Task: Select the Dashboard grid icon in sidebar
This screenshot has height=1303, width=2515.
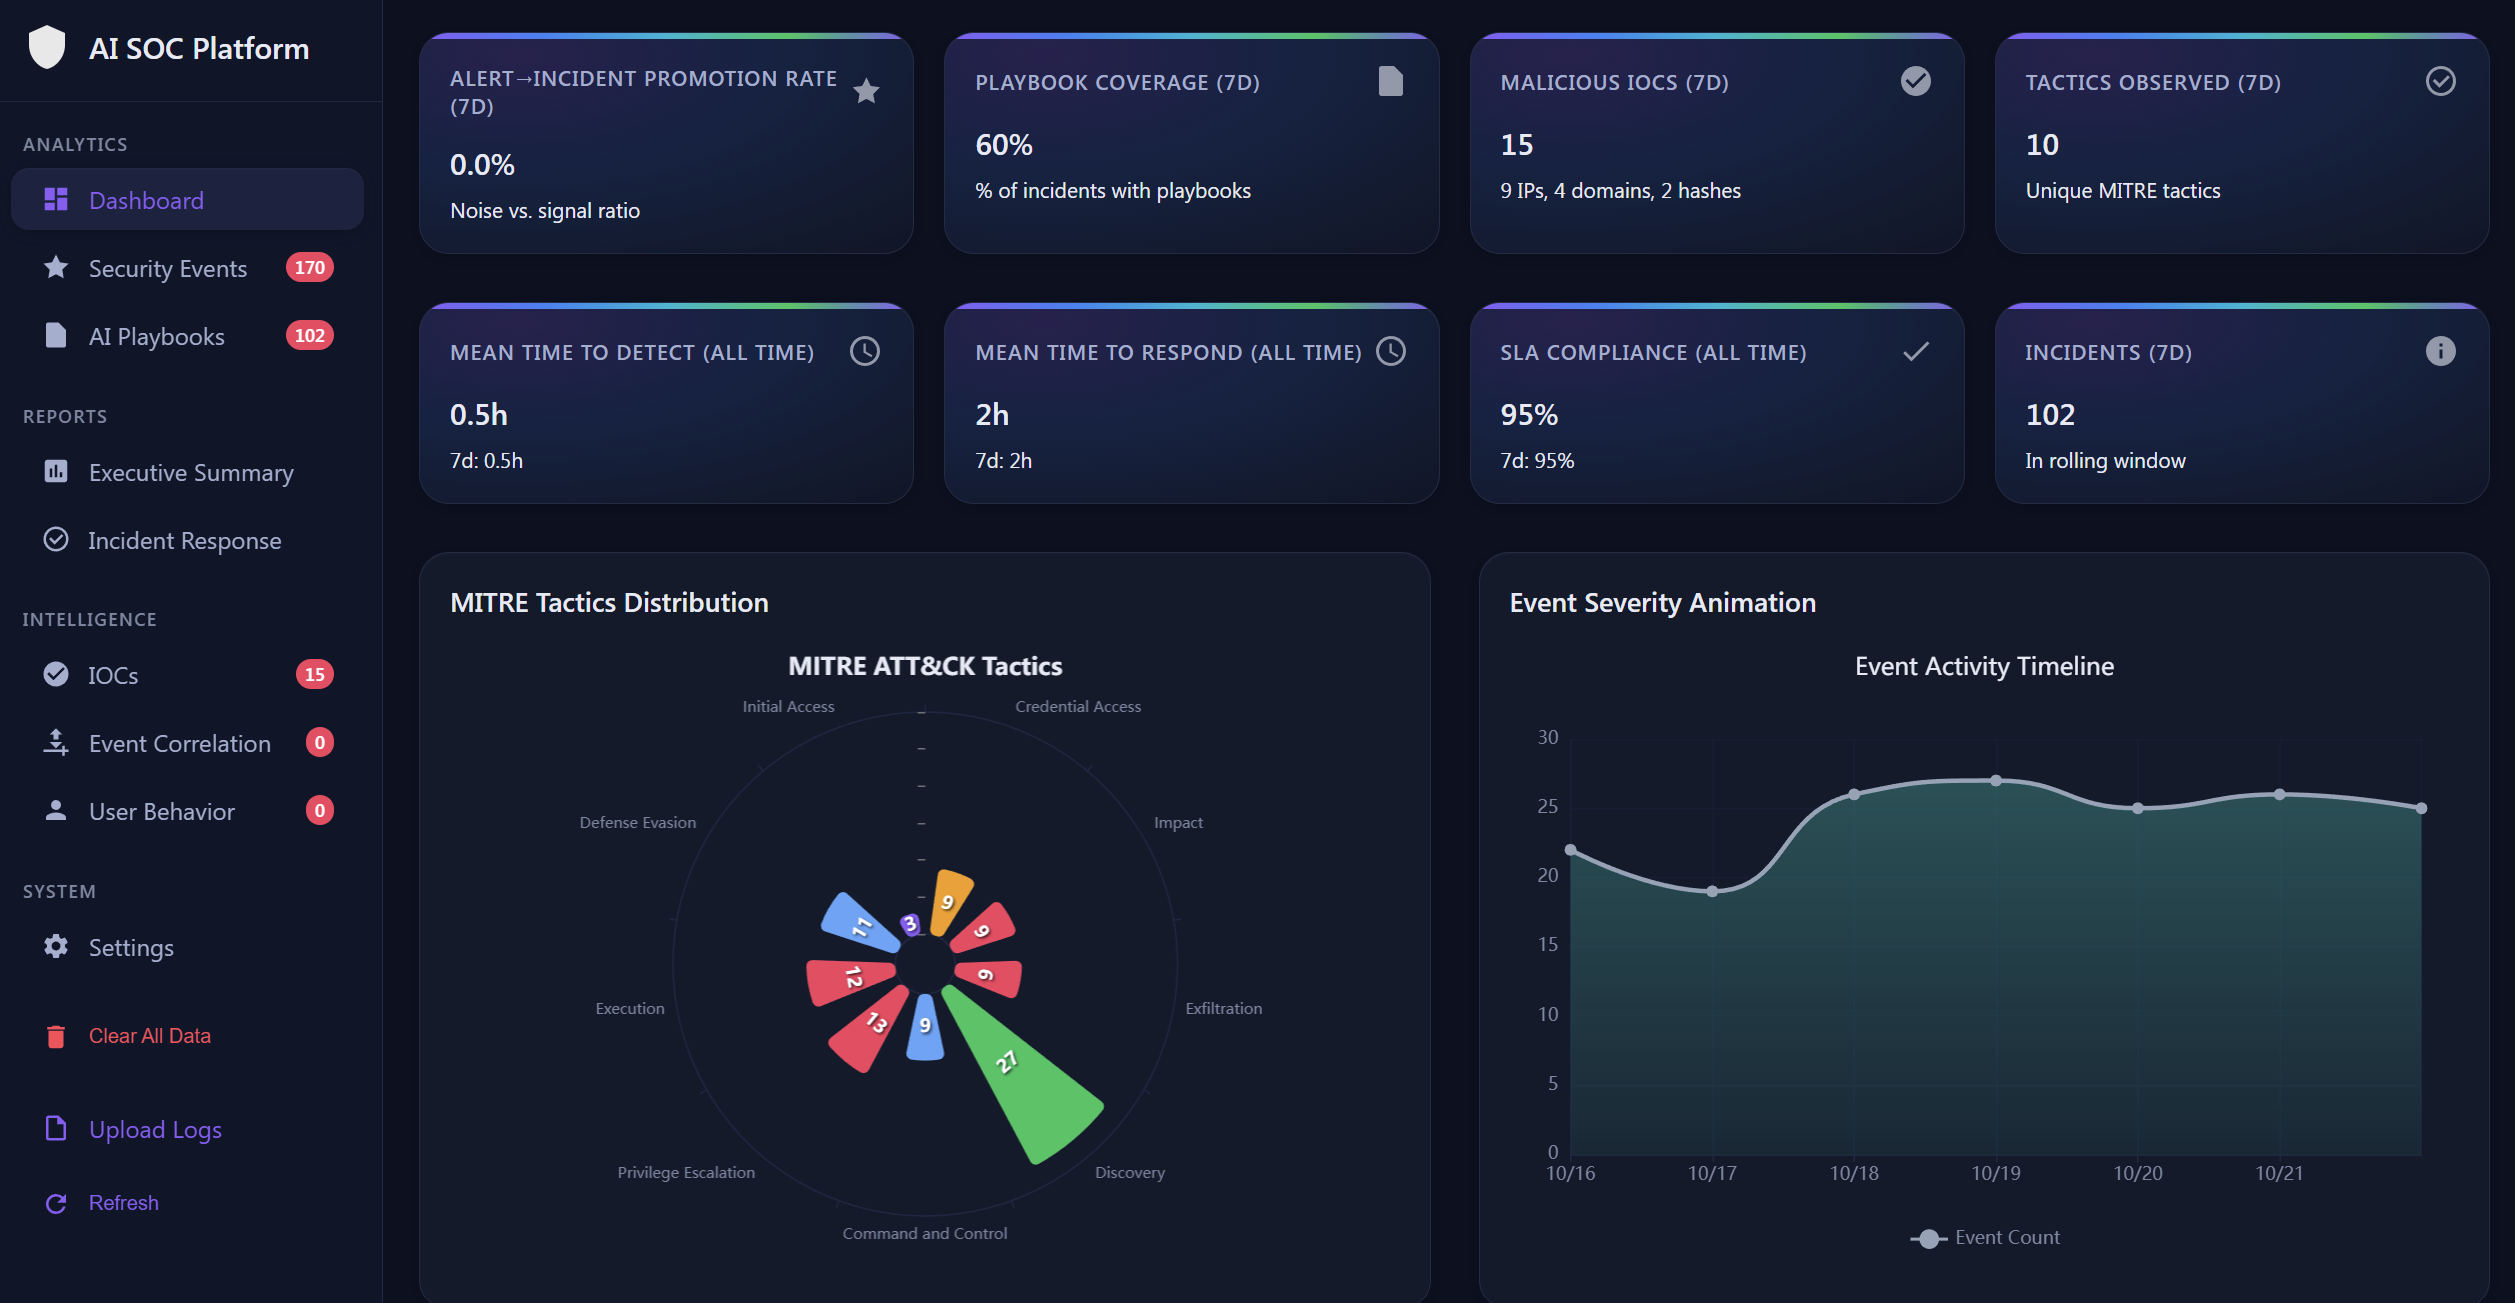Action: [56, 199]
